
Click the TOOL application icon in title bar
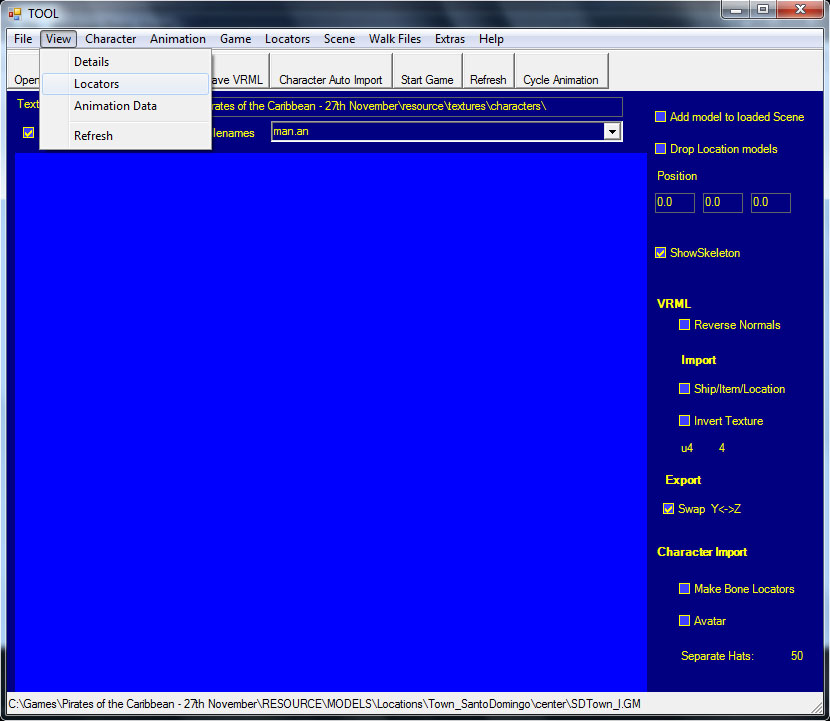[15, 13]
